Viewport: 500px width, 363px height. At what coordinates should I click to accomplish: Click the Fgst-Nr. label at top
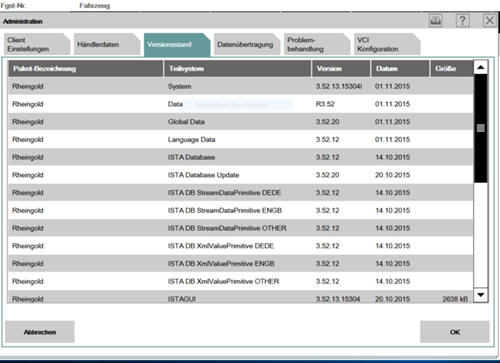coord(13,6)
